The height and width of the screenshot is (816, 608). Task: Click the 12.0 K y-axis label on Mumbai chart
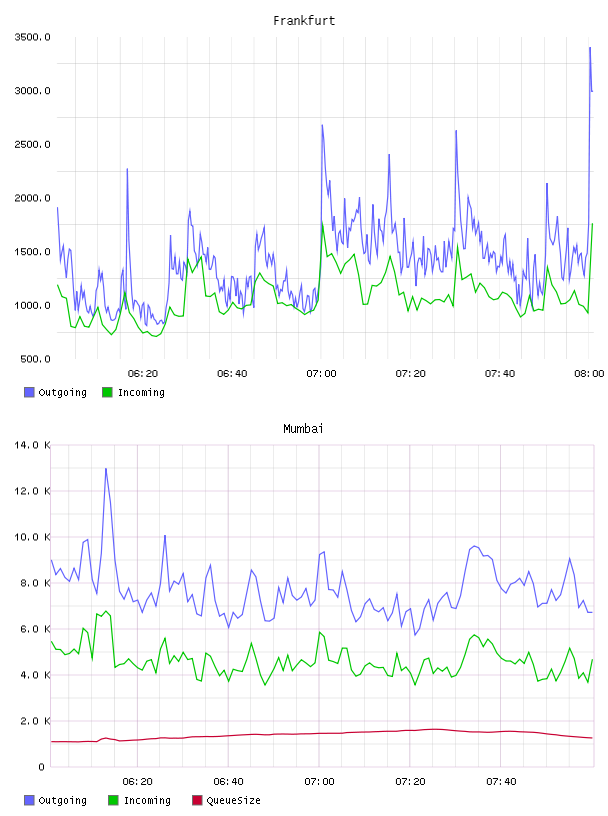(x=32, y=491)
